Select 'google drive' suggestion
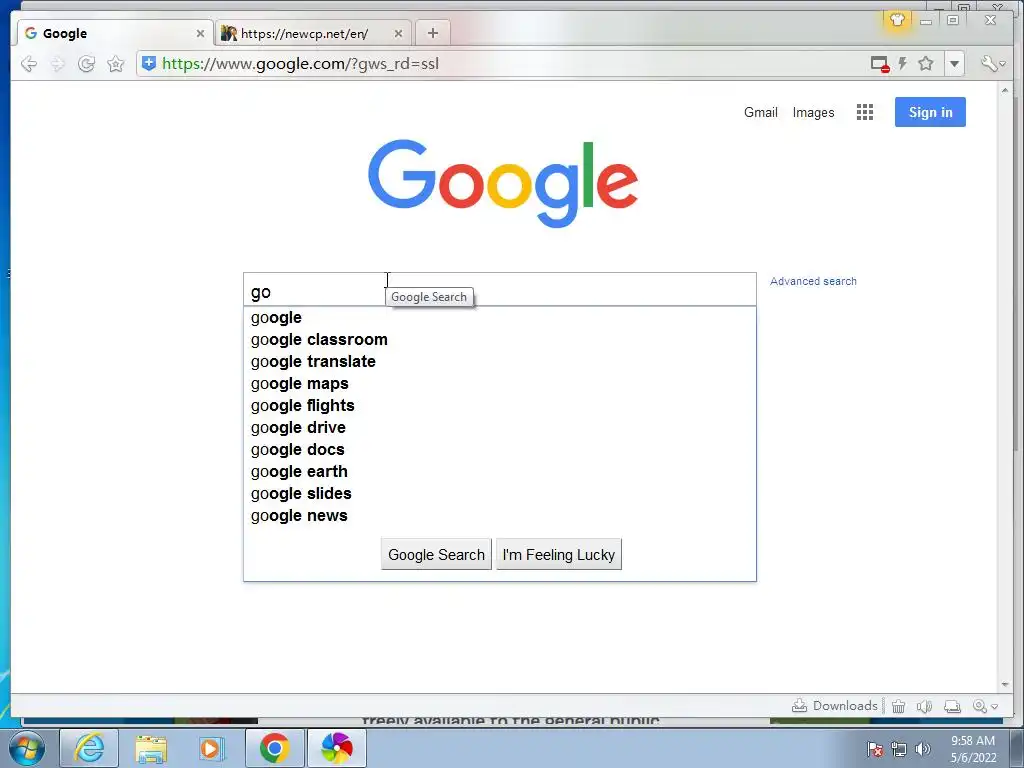 500,427
